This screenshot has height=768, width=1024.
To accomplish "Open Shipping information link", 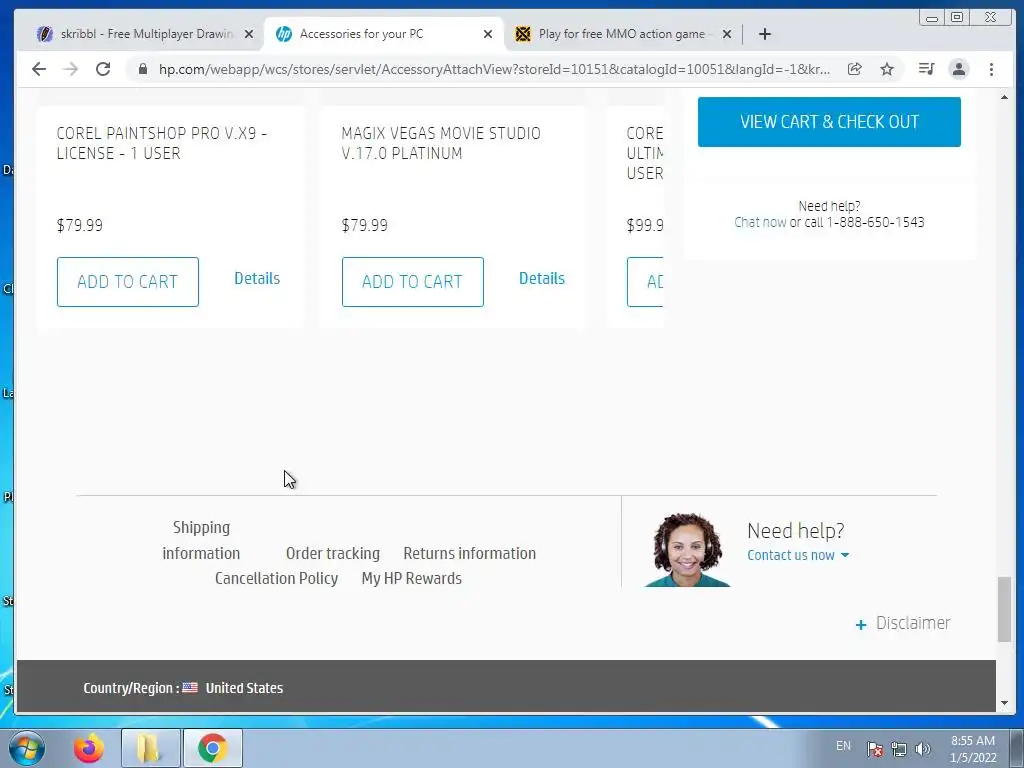I will [201, 540].
